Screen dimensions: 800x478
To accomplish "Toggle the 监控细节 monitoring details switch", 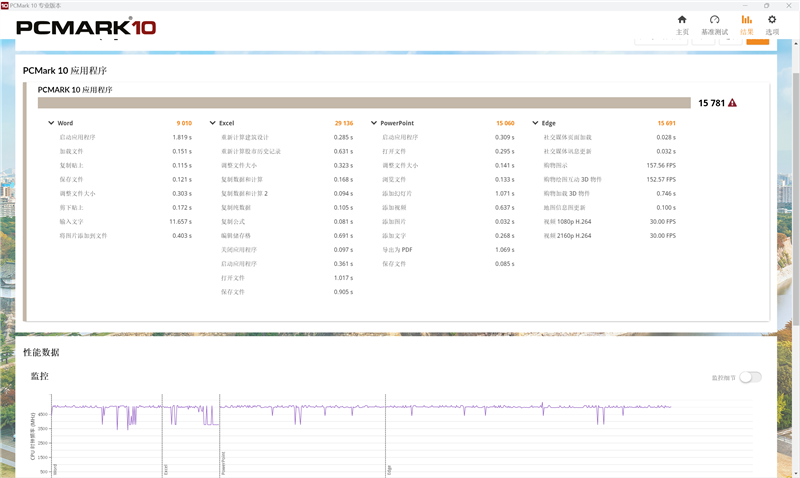I will point(751,377).
